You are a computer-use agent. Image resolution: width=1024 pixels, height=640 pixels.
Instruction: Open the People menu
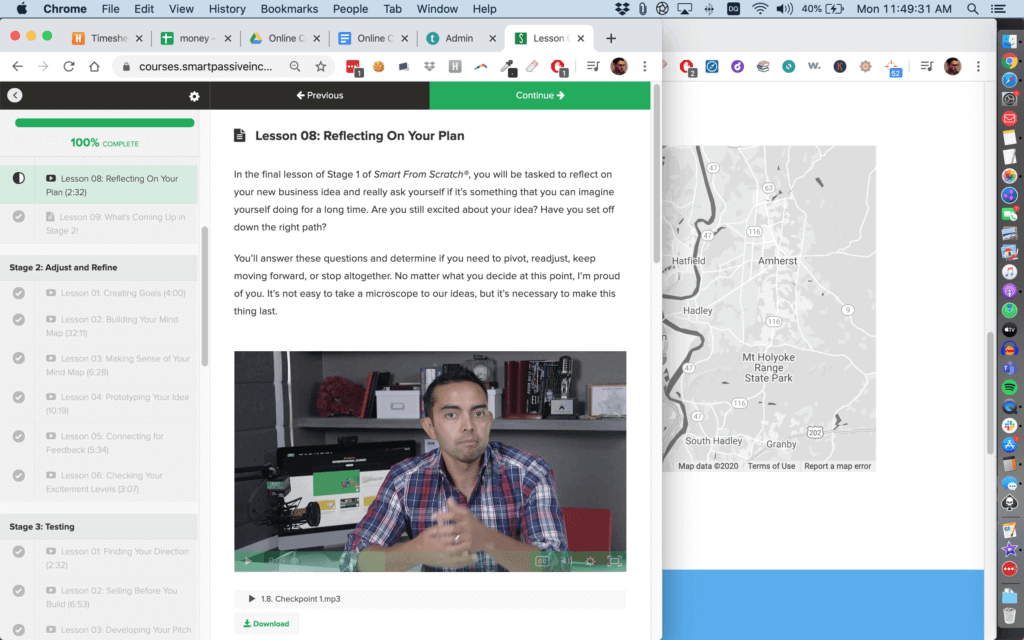click(x=350, y=9)
